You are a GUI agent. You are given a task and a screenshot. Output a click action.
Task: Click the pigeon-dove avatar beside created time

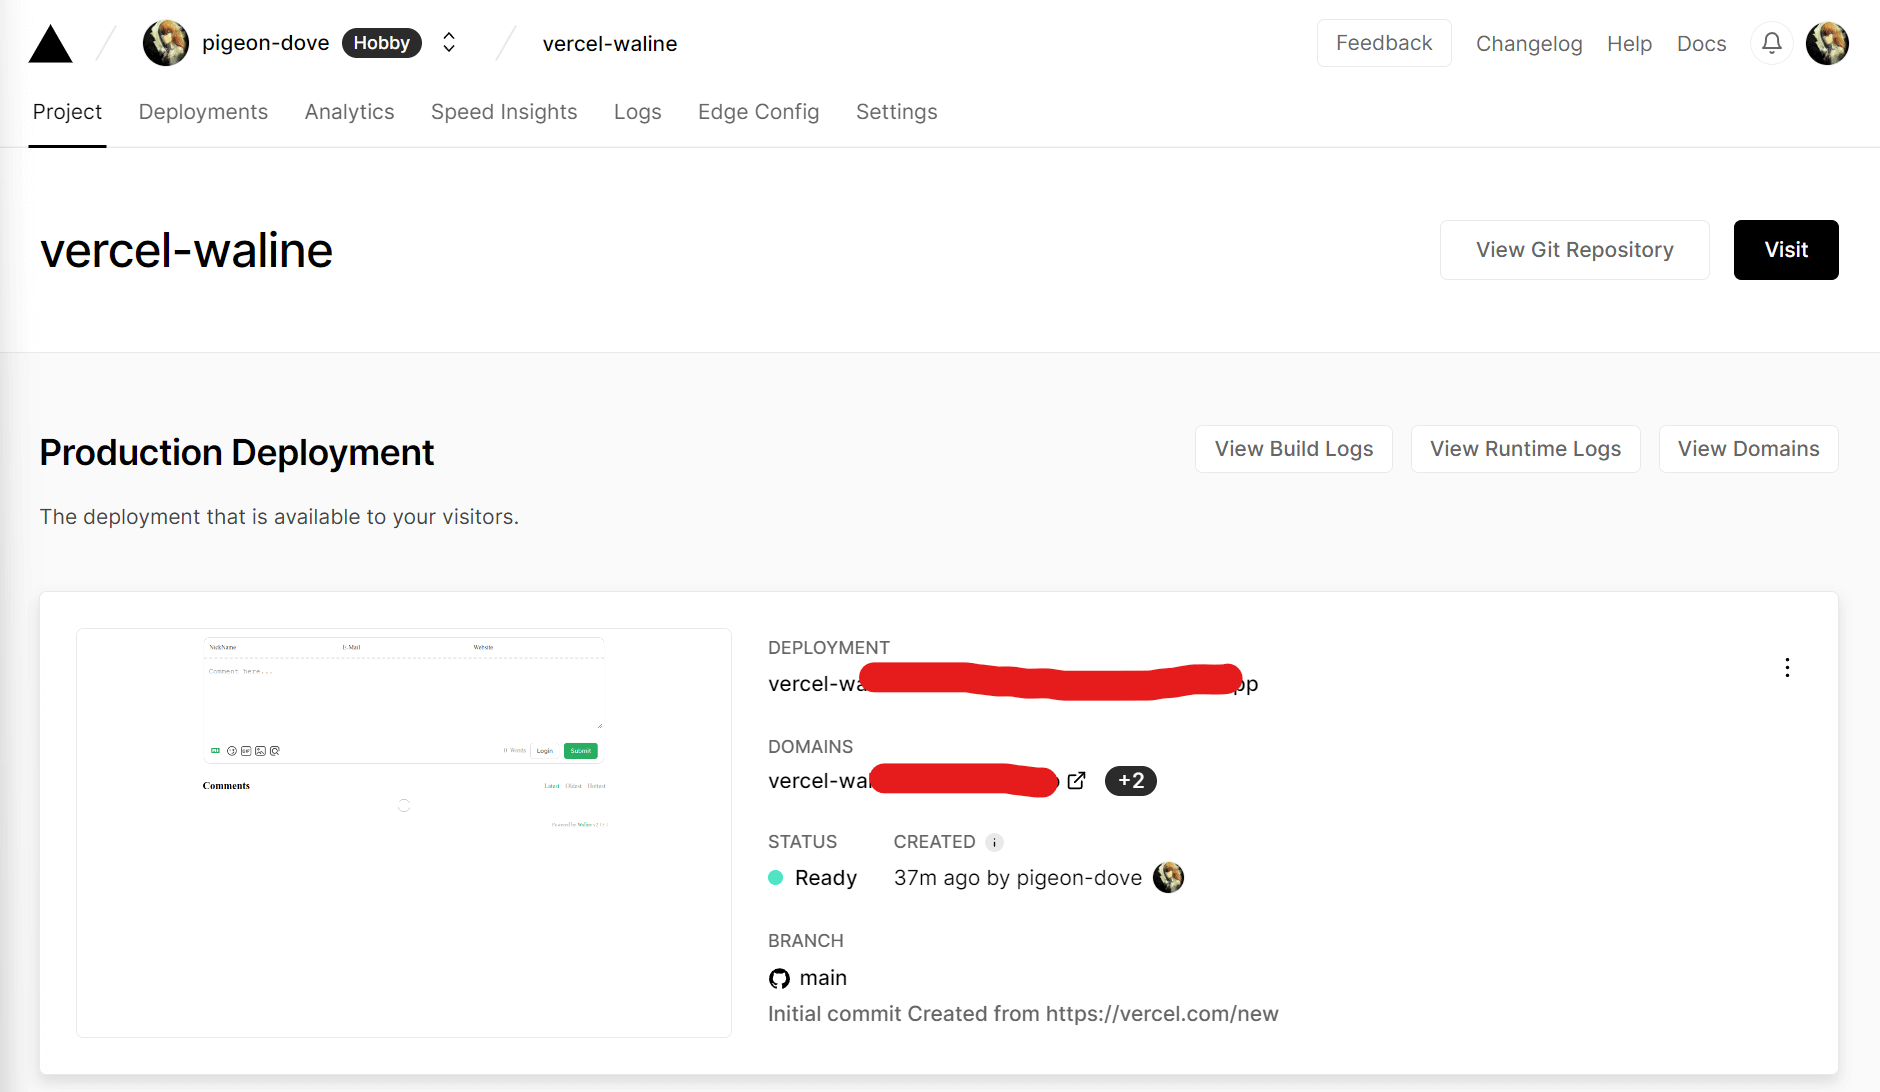point(1168,878)
